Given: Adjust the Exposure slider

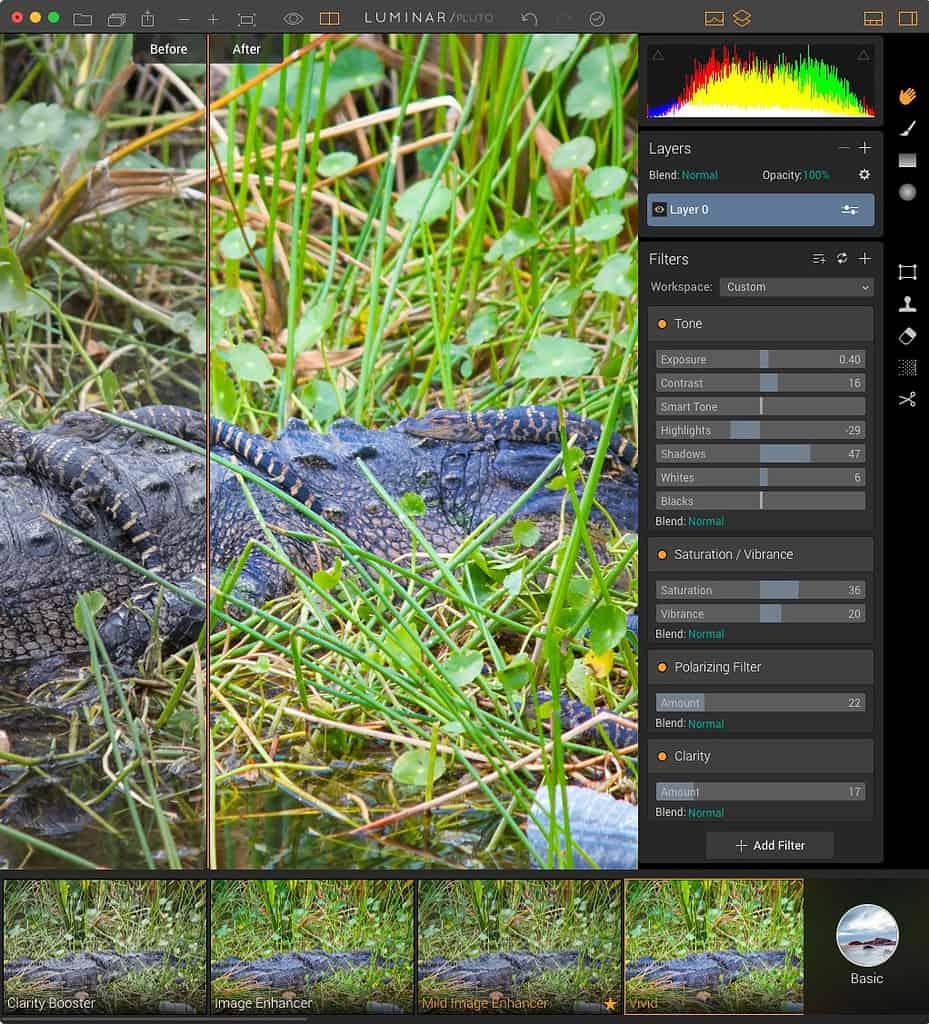Looking at the screenshot, I should coord(761,359).
